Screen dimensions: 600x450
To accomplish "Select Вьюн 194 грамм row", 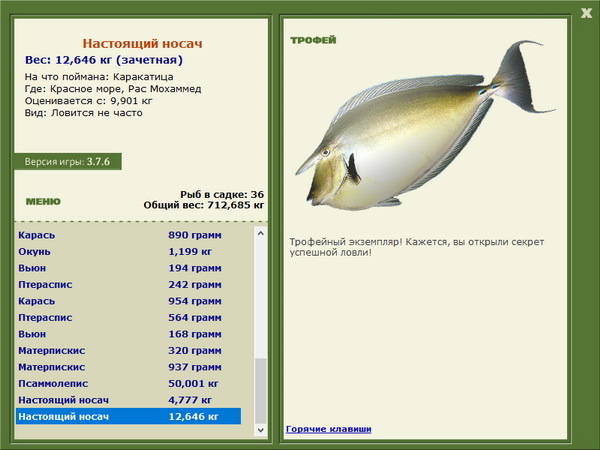I will (x=129, y=268).
